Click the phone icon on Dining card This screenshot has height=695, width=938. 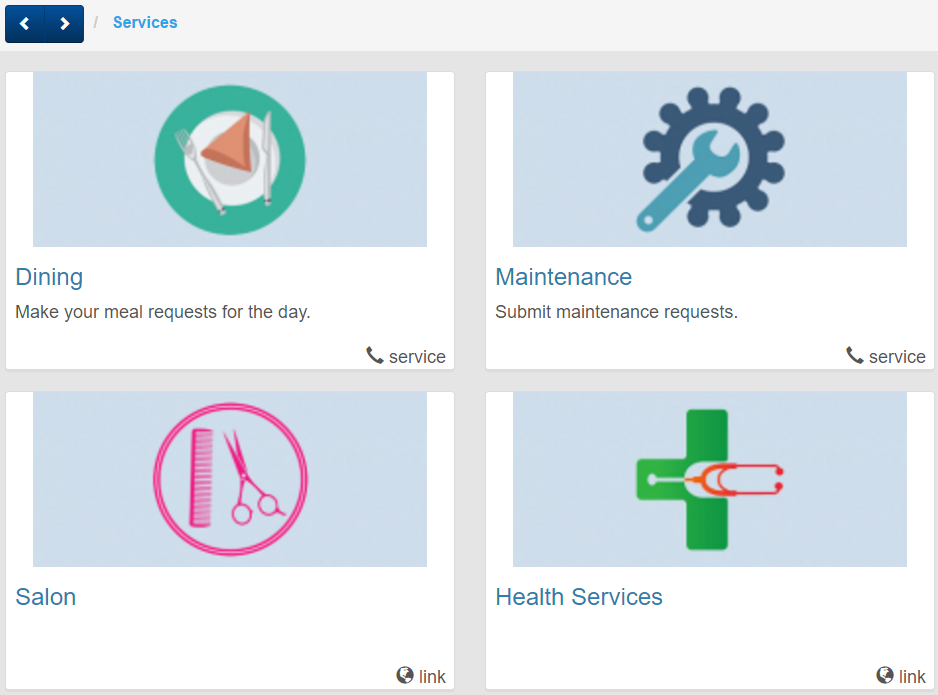[374, 355]
